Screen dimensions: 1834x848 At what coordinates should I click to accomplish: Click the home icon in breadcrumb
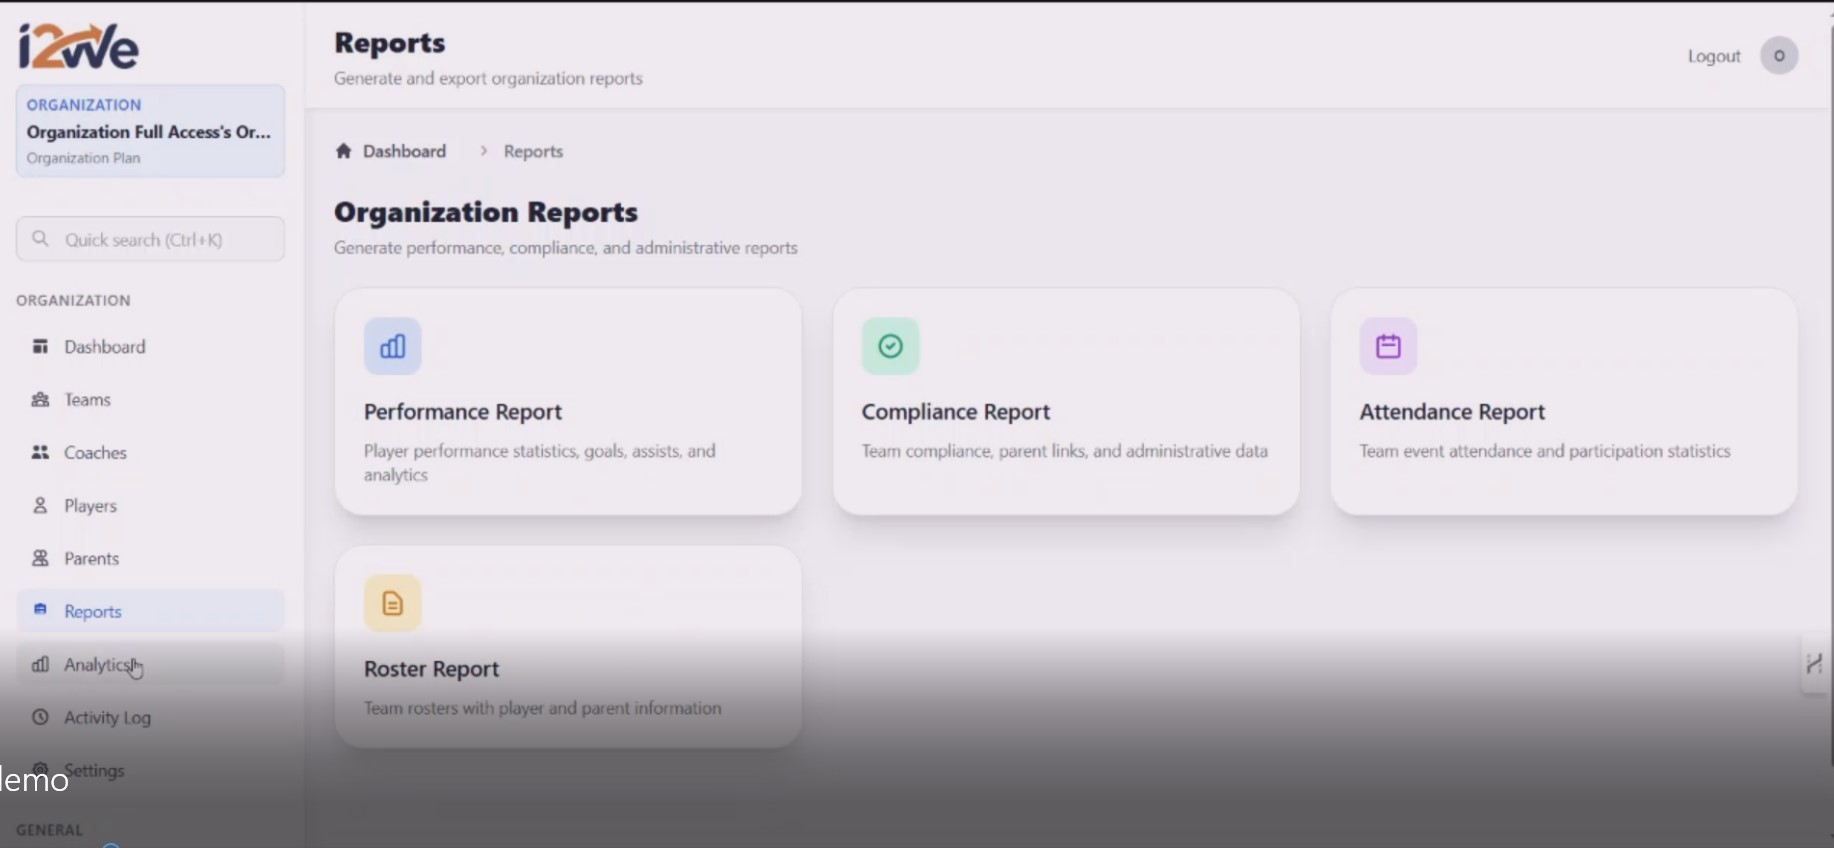click(343, 151)
